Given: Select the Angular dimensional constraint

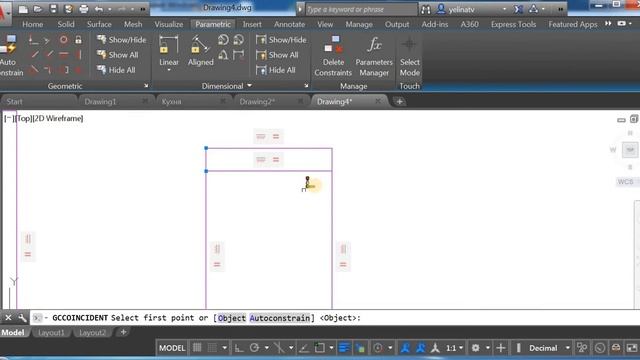Looking at the screenshot, I should 223,55.
